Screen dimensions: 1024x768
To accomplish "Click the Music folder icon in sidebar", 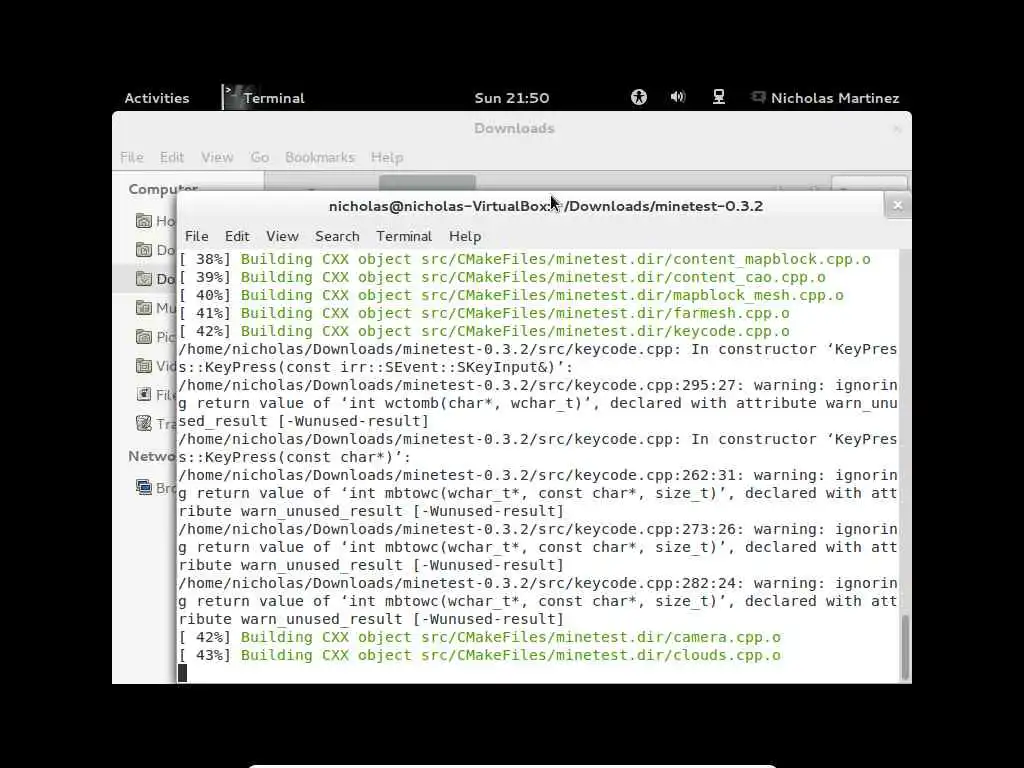I will pos(144,308).
